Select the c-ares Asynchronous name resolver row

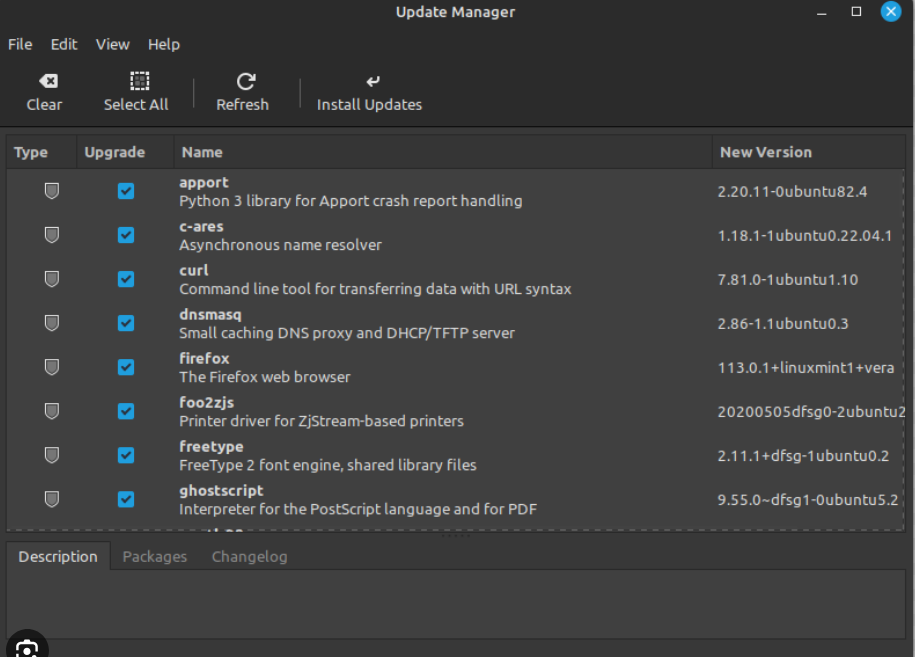455,235
